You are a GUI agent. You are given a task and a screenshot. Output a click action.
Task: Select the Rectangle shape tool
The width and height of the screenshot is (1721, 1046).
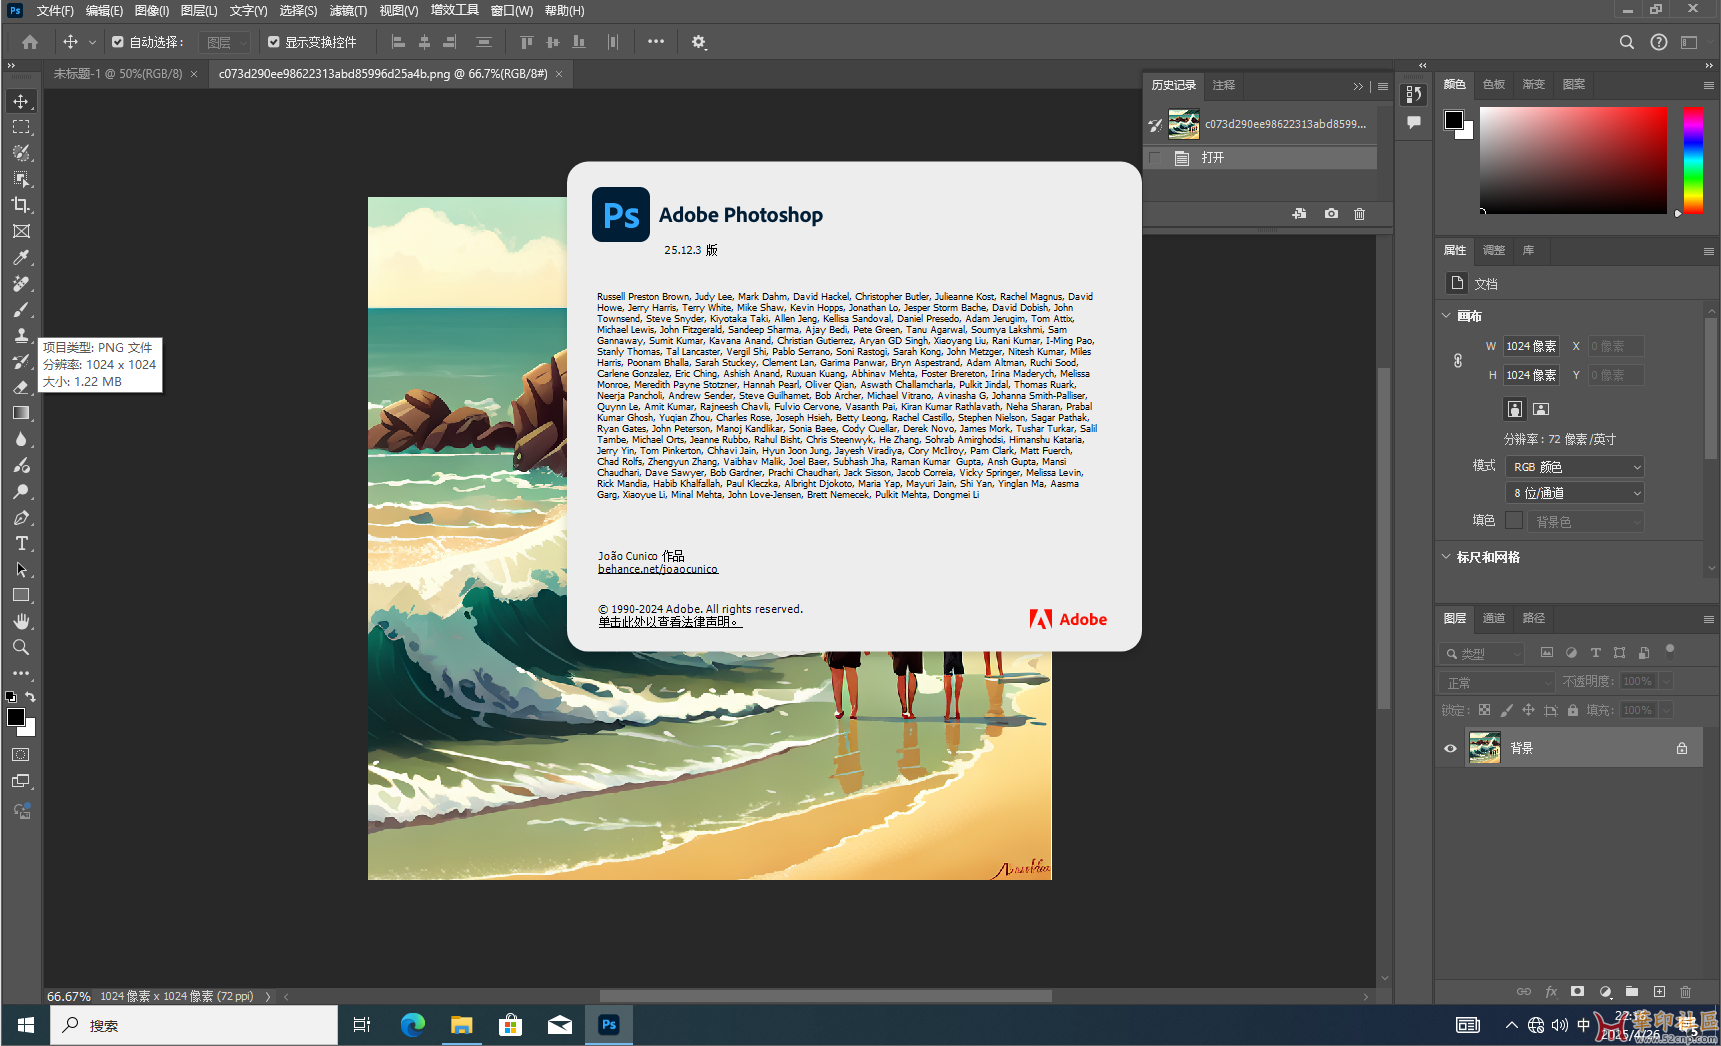(x=21, y=595)
